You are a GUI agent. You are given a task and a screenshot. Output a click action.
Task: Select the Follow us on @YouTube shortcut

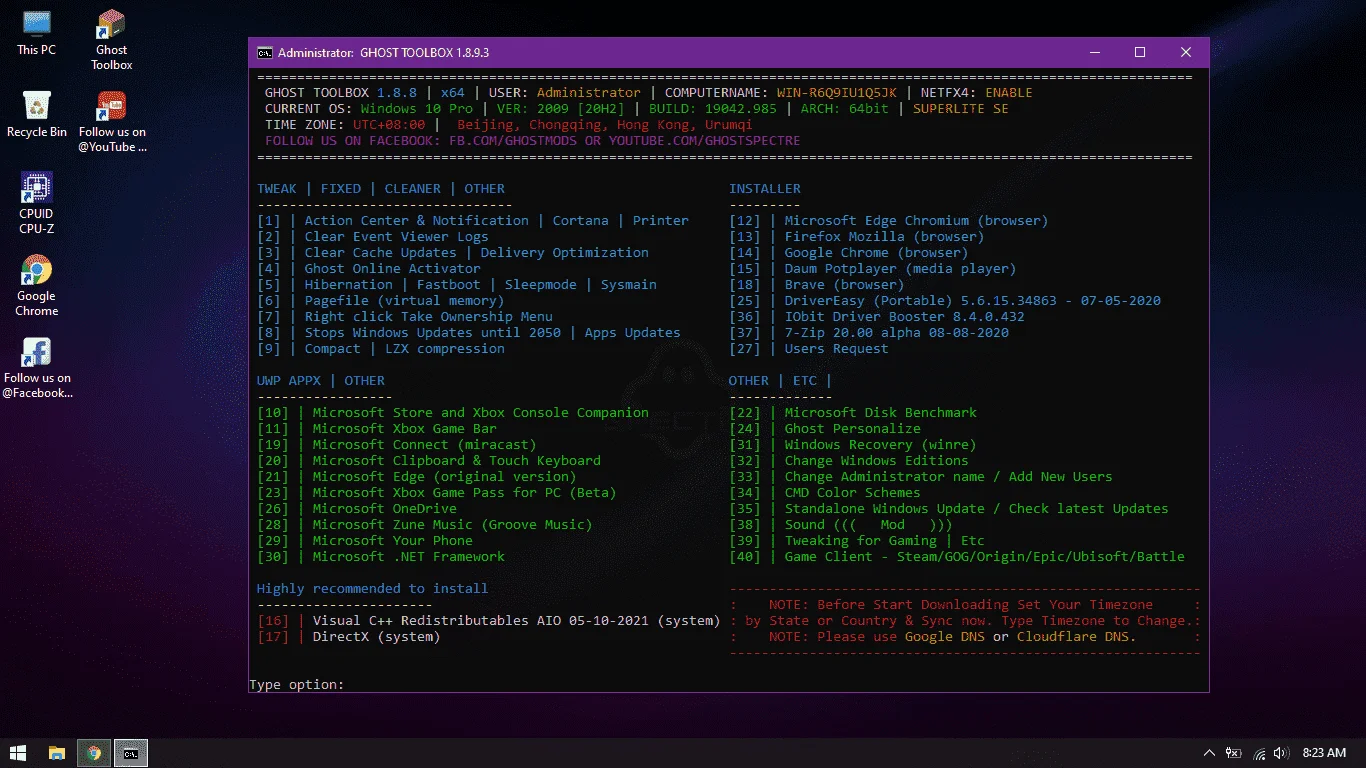[112, 122]
